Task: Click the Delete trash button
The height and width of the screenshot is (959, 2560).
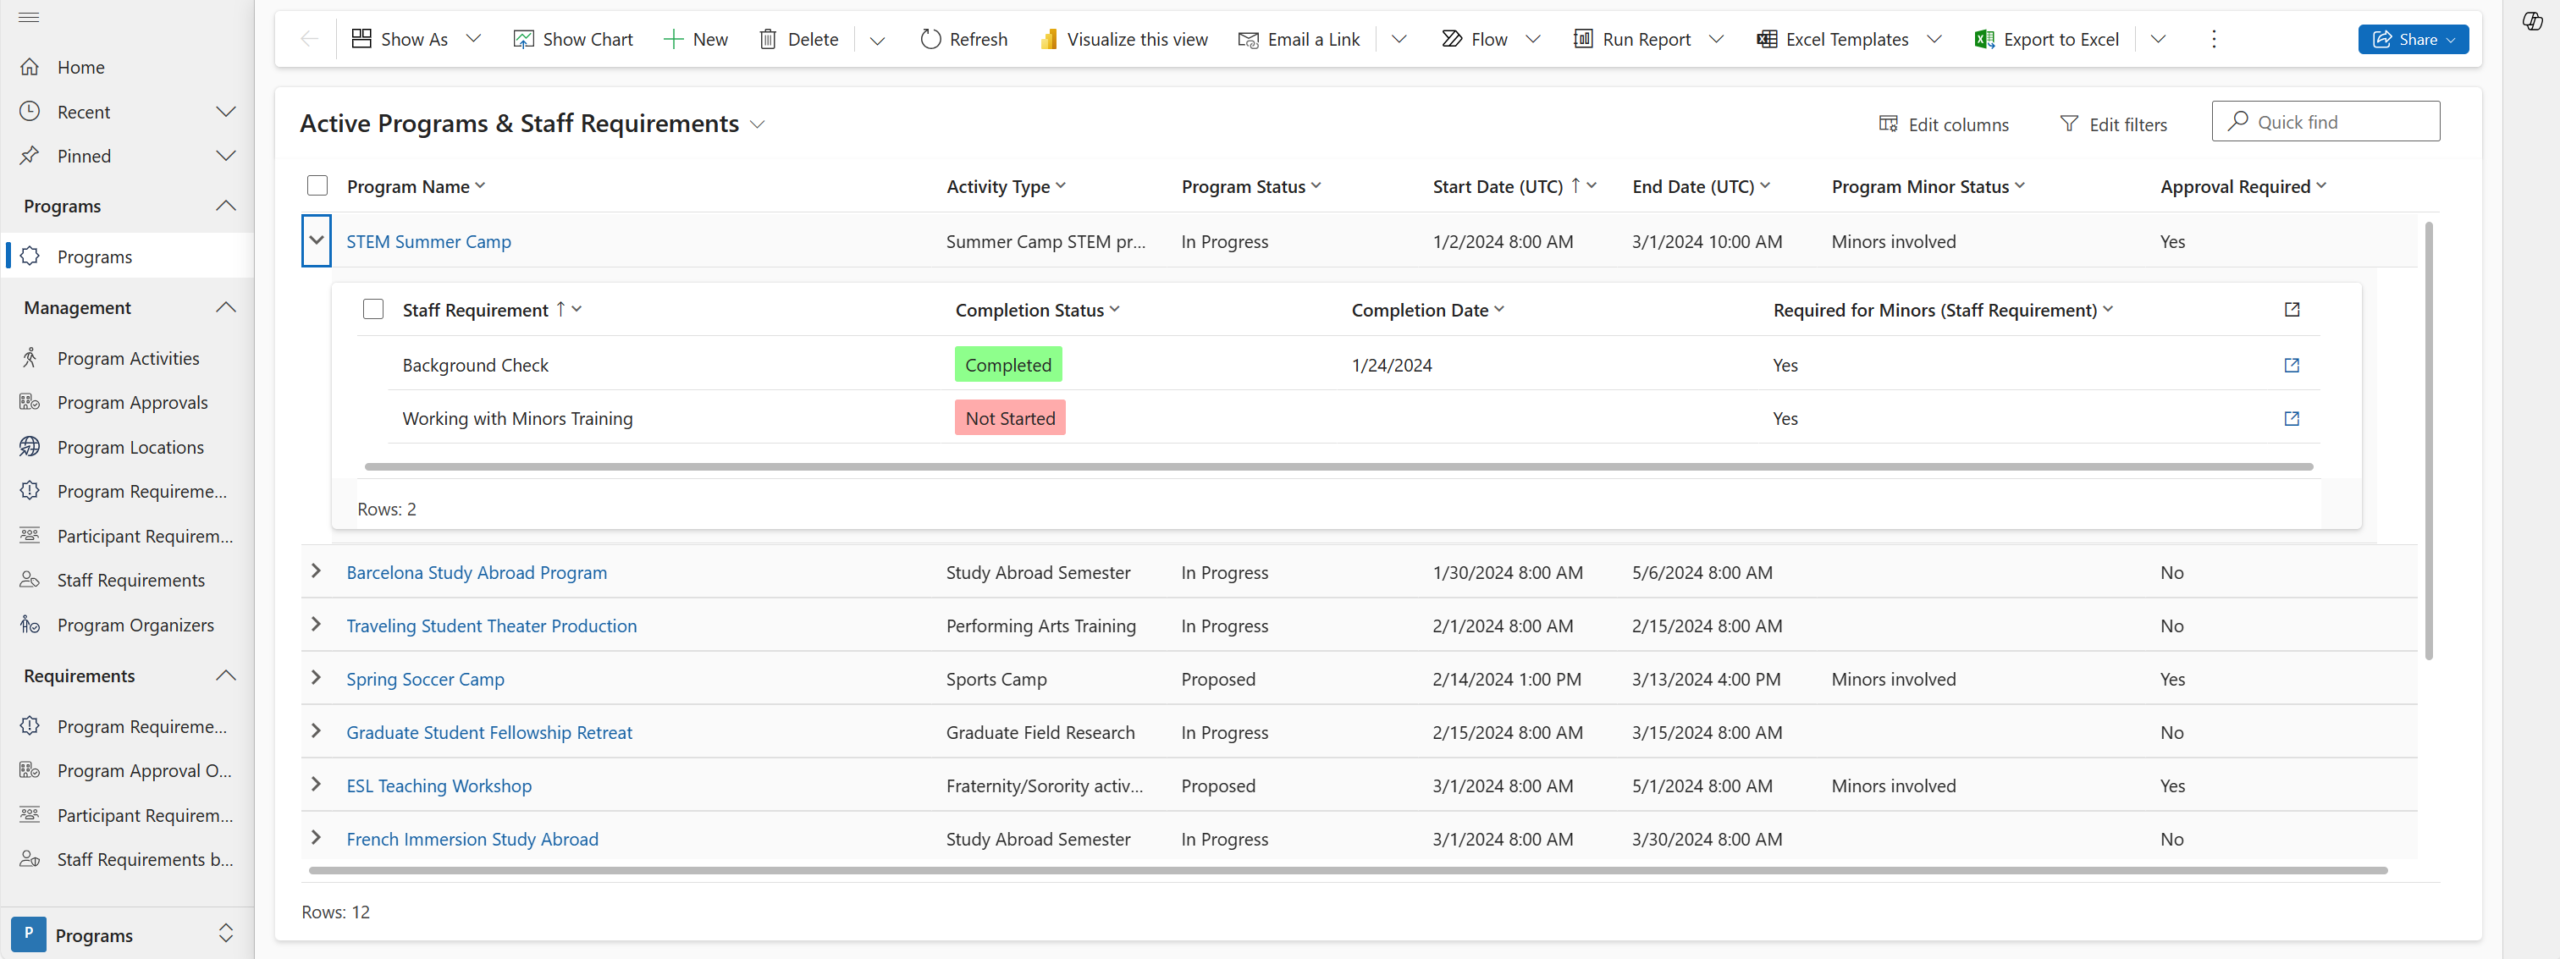Action: click(799, 39)
